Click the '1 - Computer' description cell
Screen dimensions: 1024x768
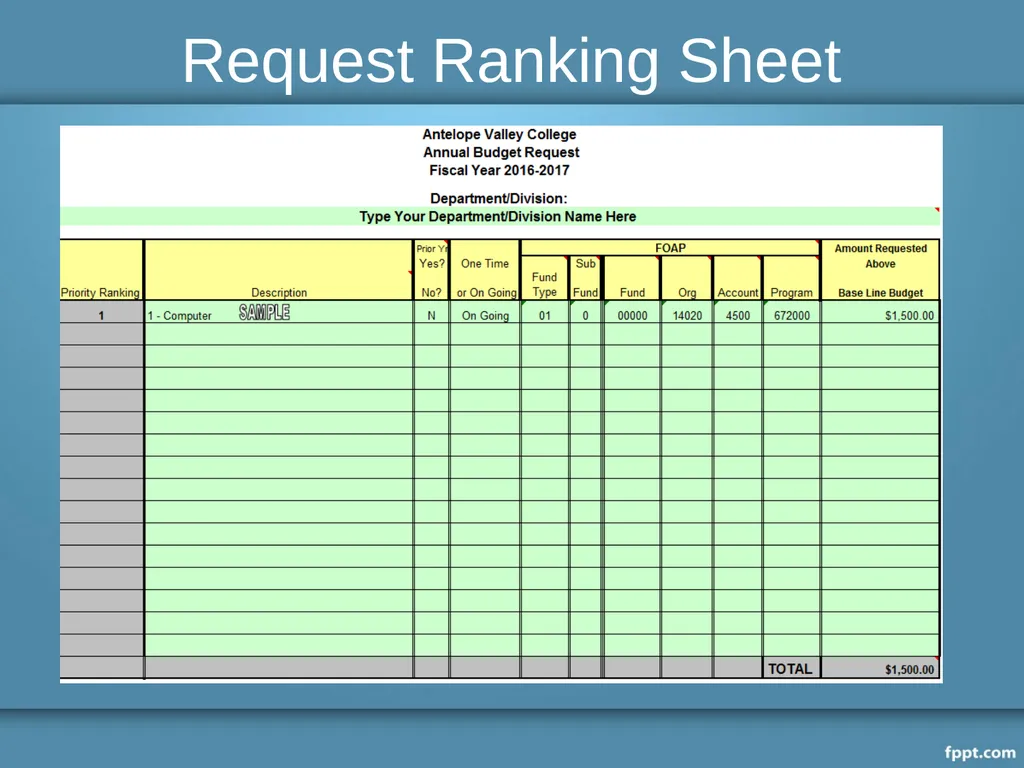pos(279,312)
